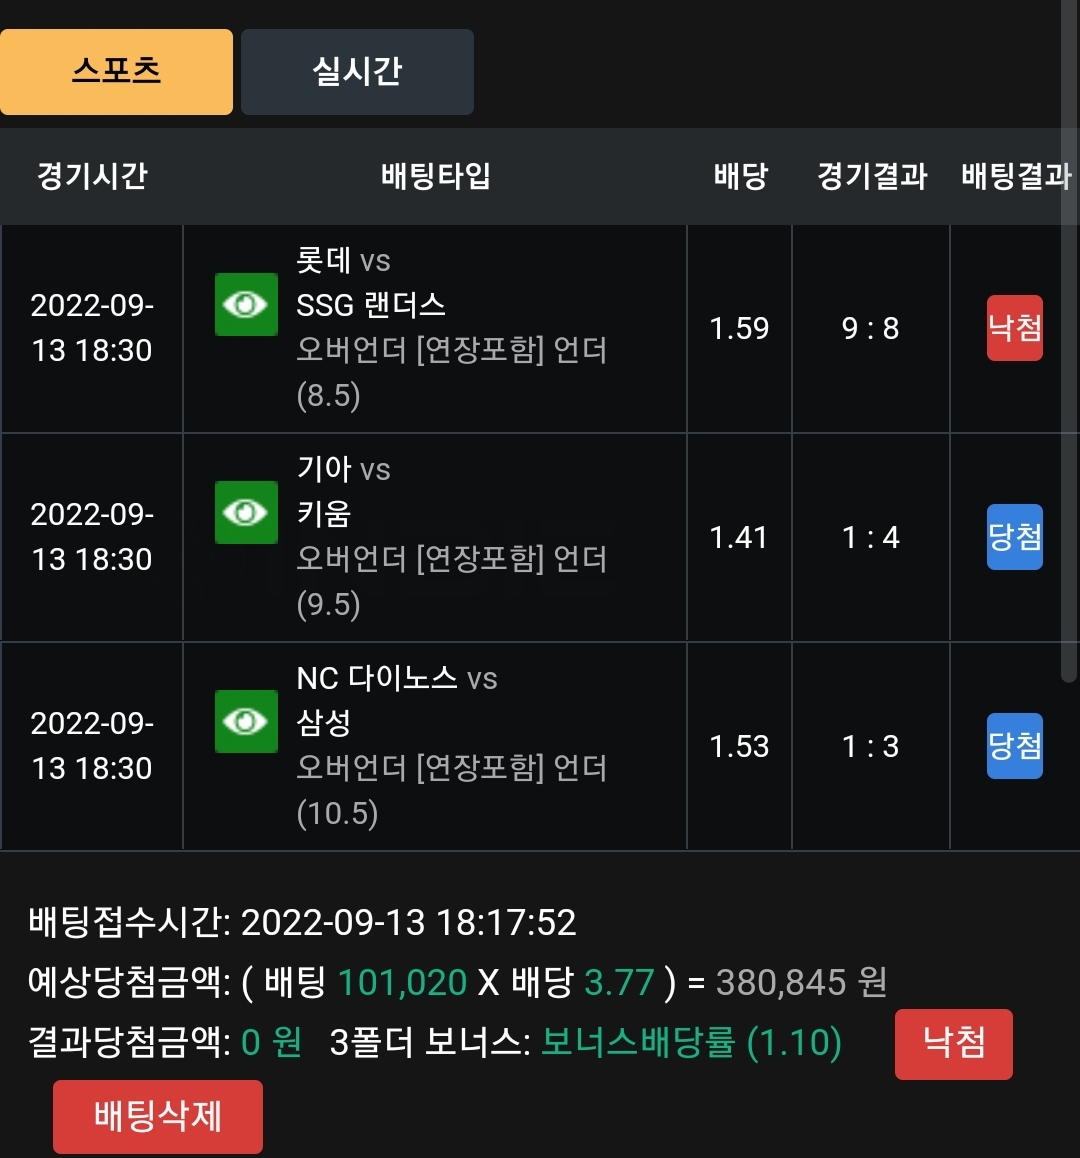
Task: Open the 실시간 tab
Action: (x=358, y=72)
